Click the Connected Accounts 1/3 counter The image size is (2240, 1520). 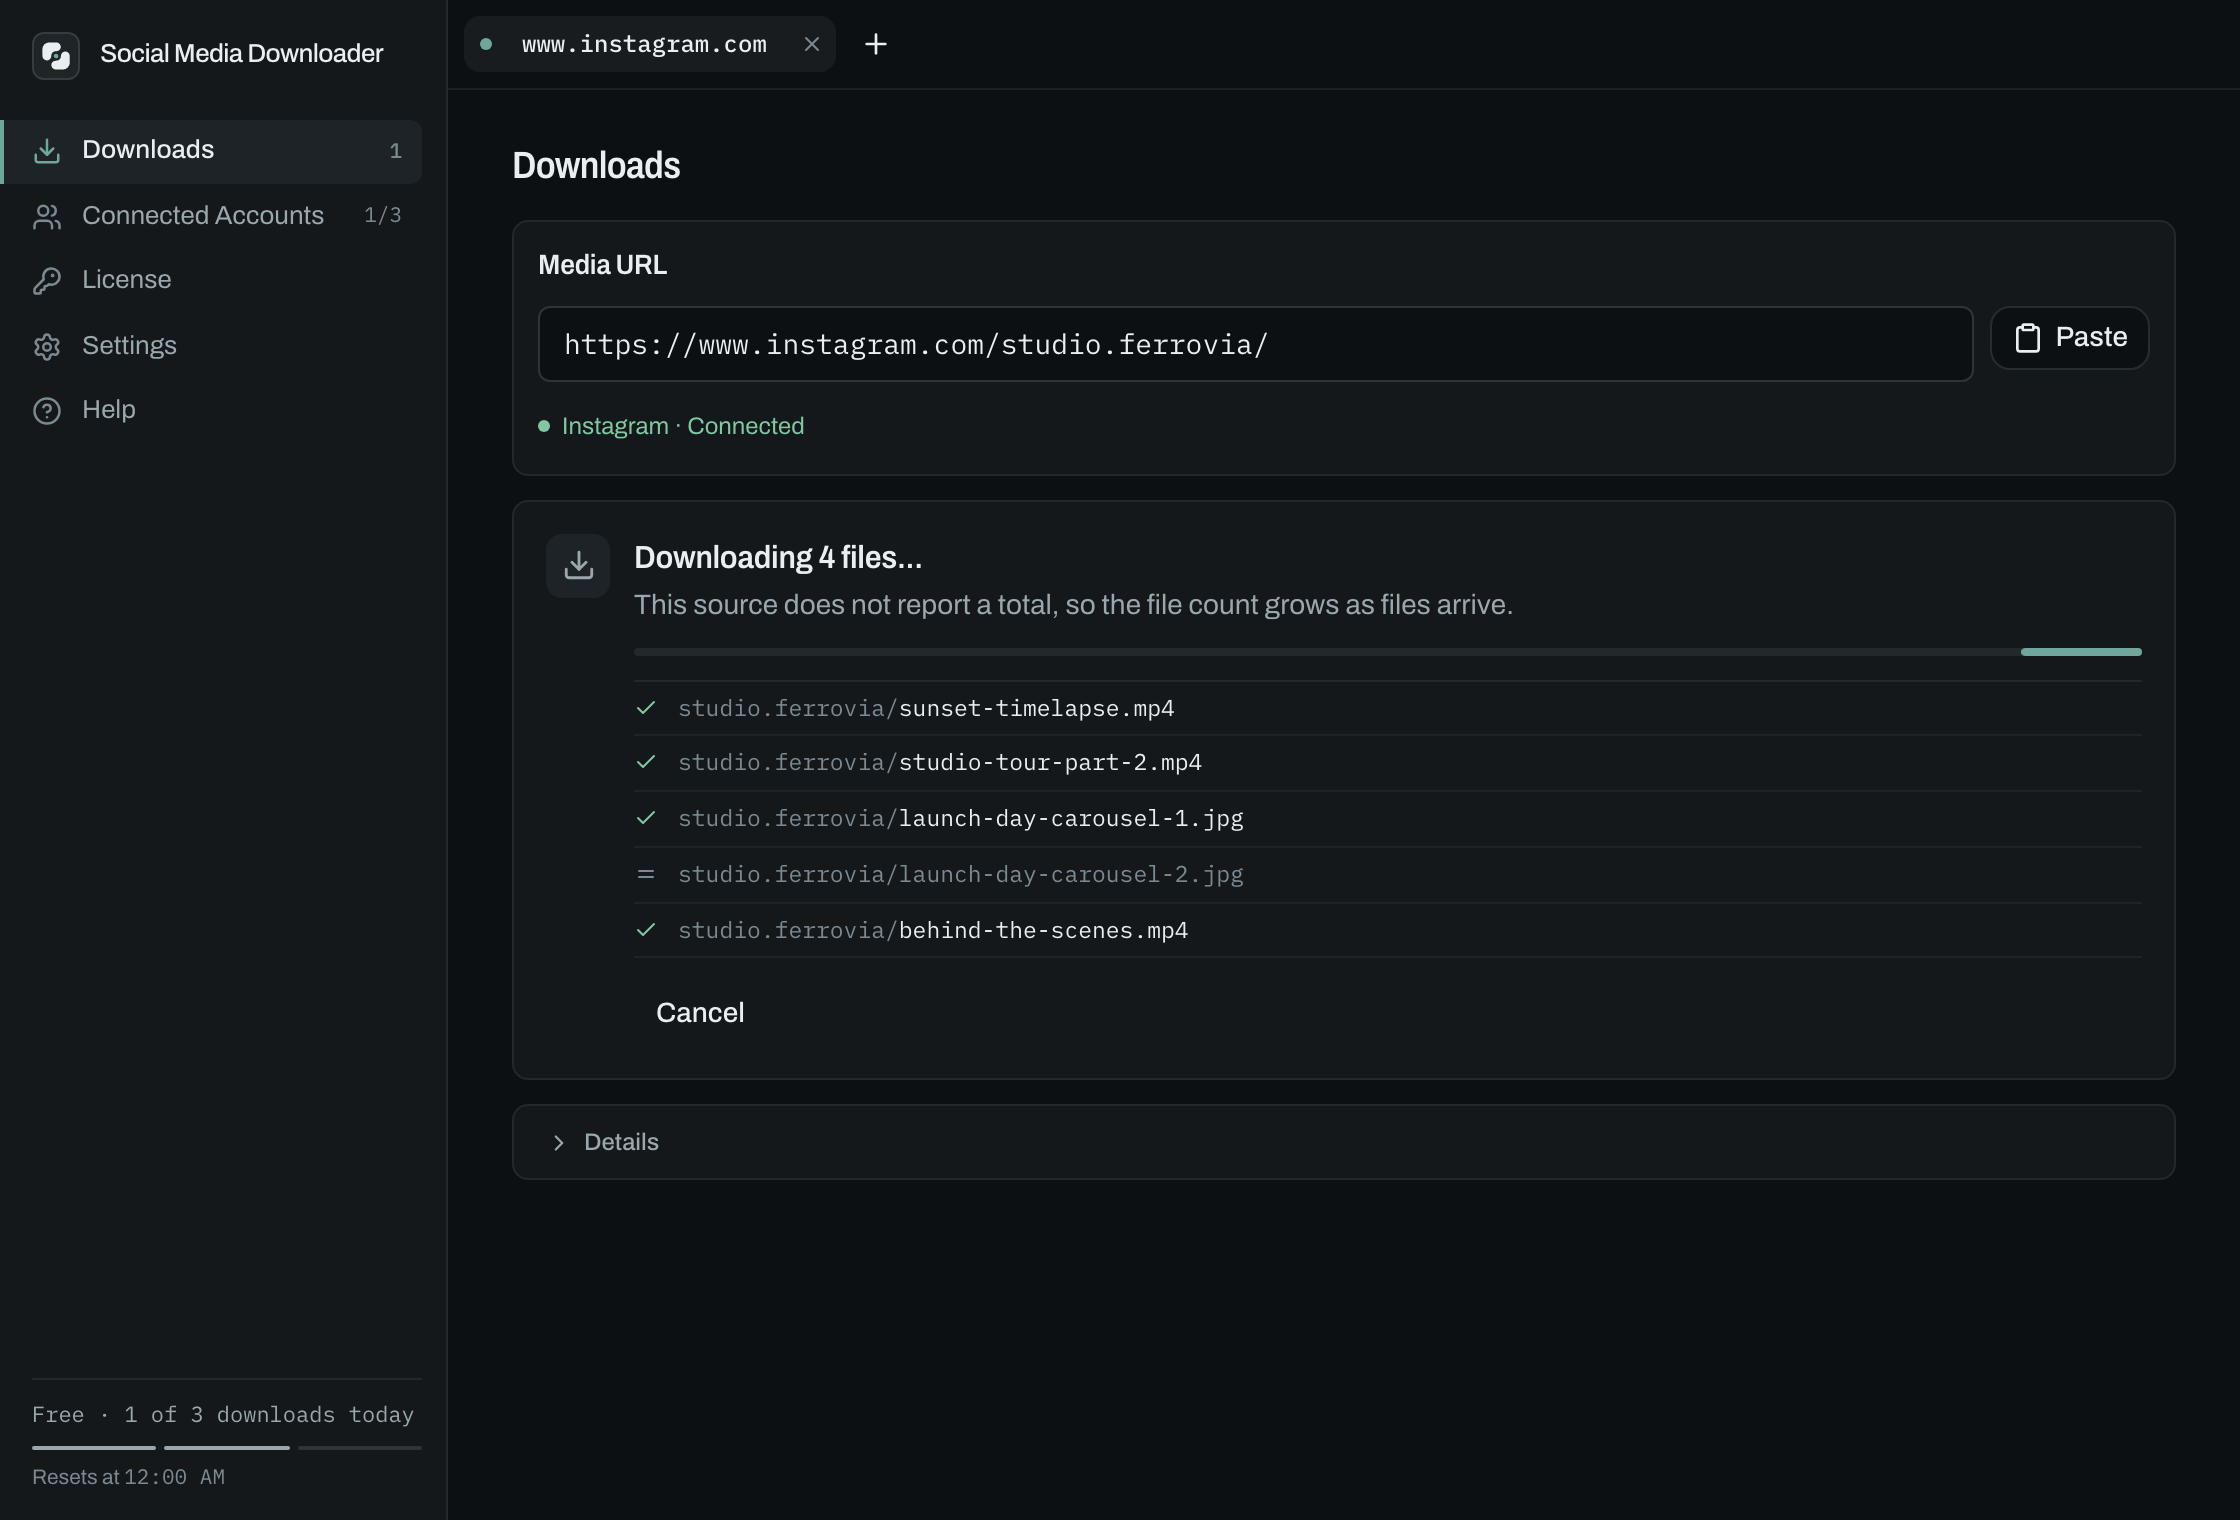tap(383, 216)
